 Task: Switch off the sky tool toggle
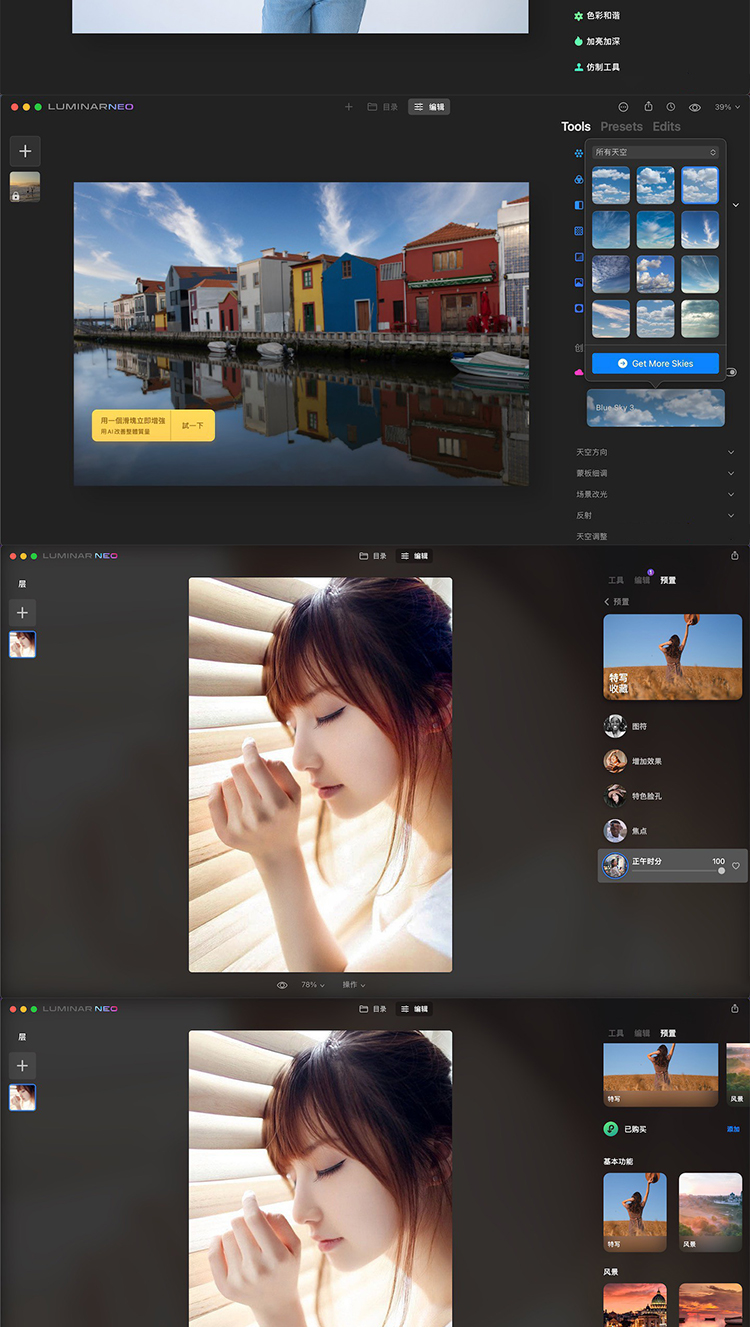732,372
